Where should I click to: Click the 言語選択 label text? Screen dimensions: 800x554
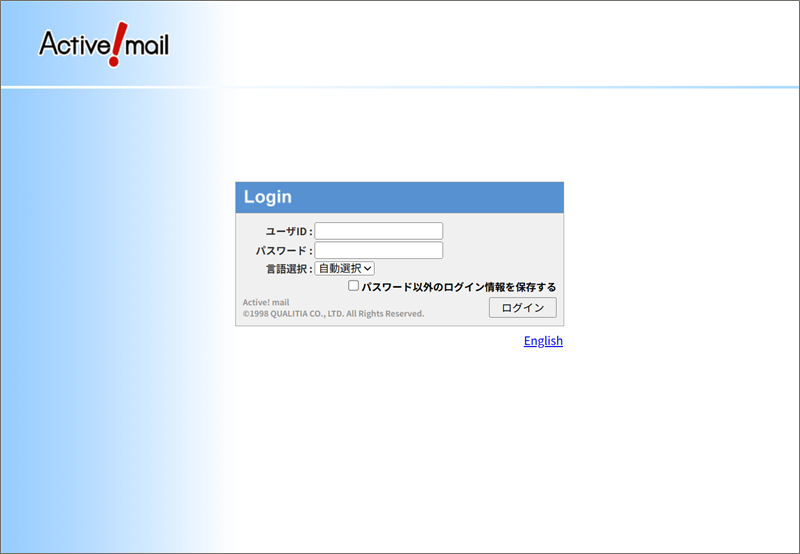(288, 269)
